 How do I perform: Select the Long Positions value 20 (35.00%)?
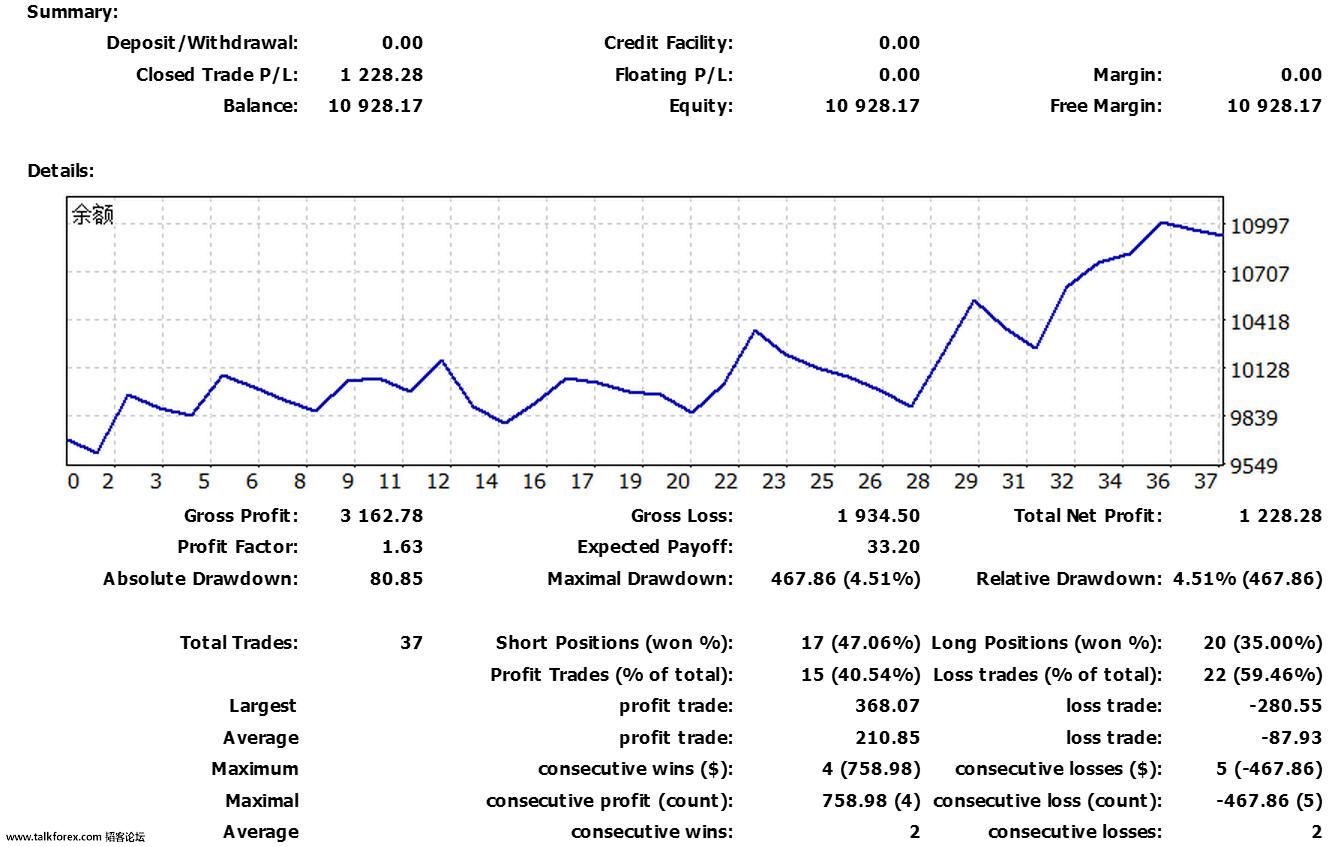(x=1263, y=643)
